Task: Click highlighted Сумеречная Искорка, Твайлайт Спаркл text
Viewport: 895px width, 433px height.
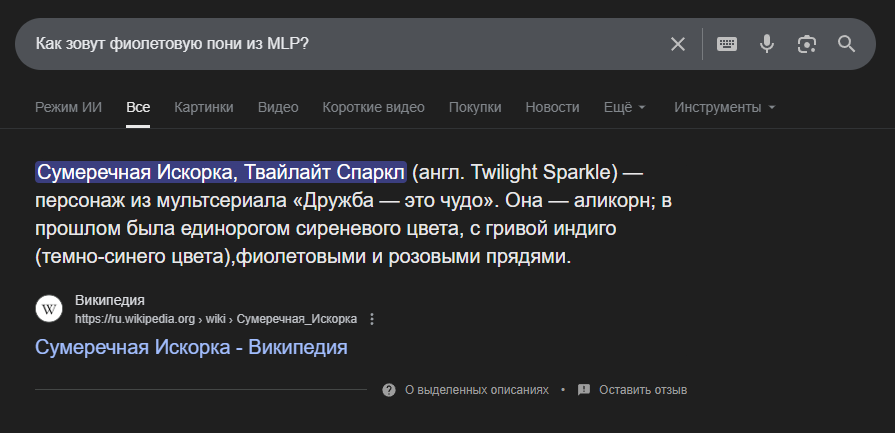Action: click(x=221, y=172)
